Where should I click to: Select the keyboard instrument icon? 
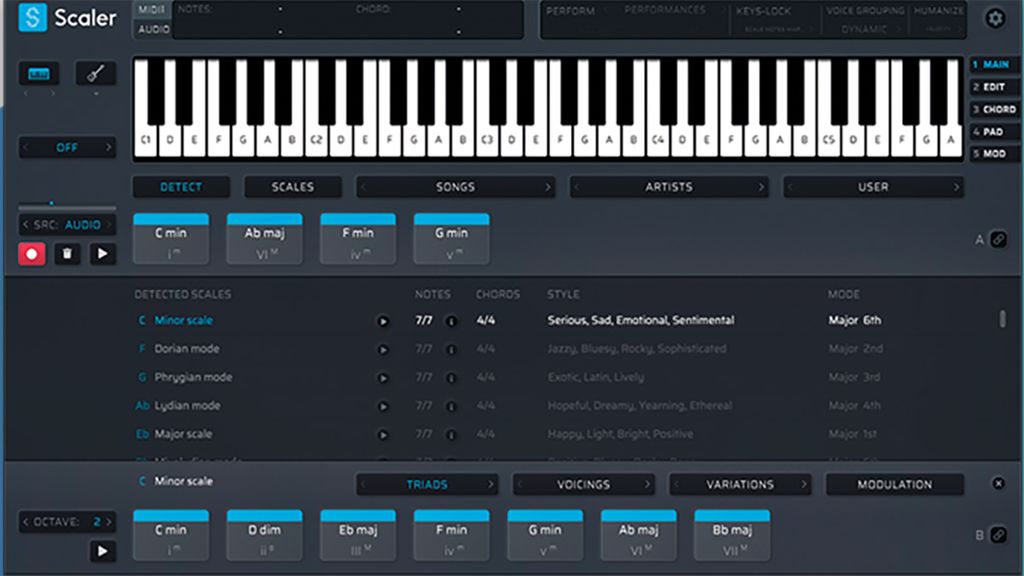tap(38, 73)
